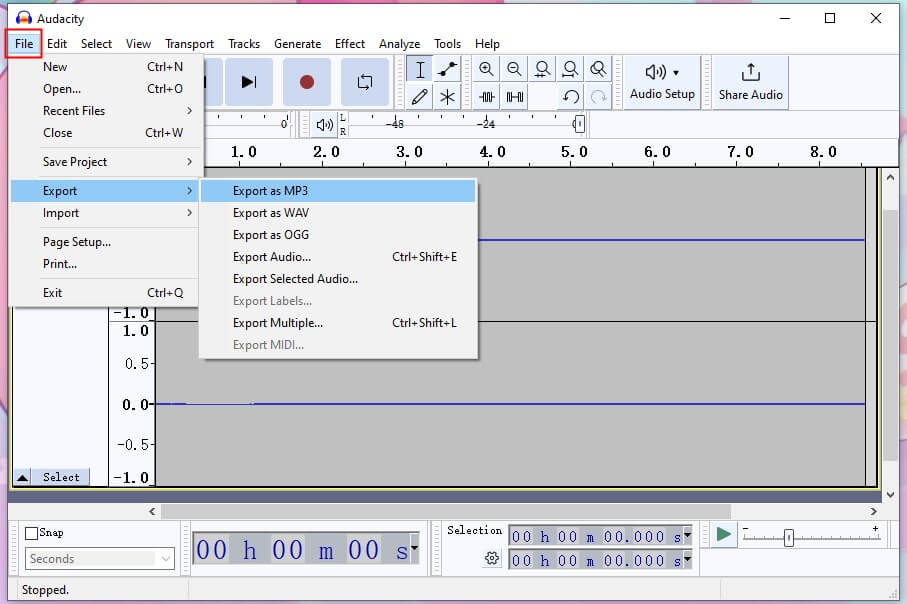Click the Trim audio outside selection icon
The width and height of the screenshot is (907, 604).
point(486,97)
